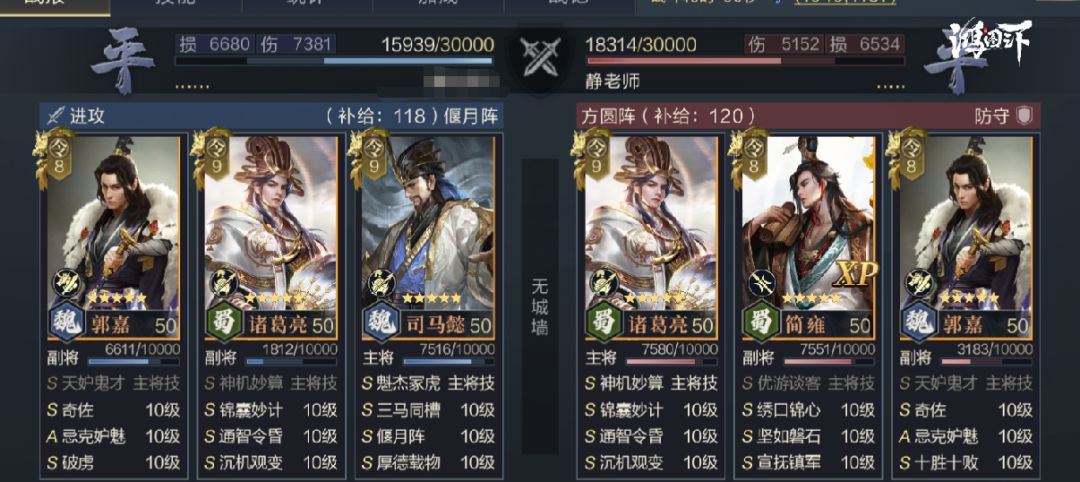This screenshot has height=482, width=1080.
Task: Click the shield icon next to 防守
Action: (1024, 116)
